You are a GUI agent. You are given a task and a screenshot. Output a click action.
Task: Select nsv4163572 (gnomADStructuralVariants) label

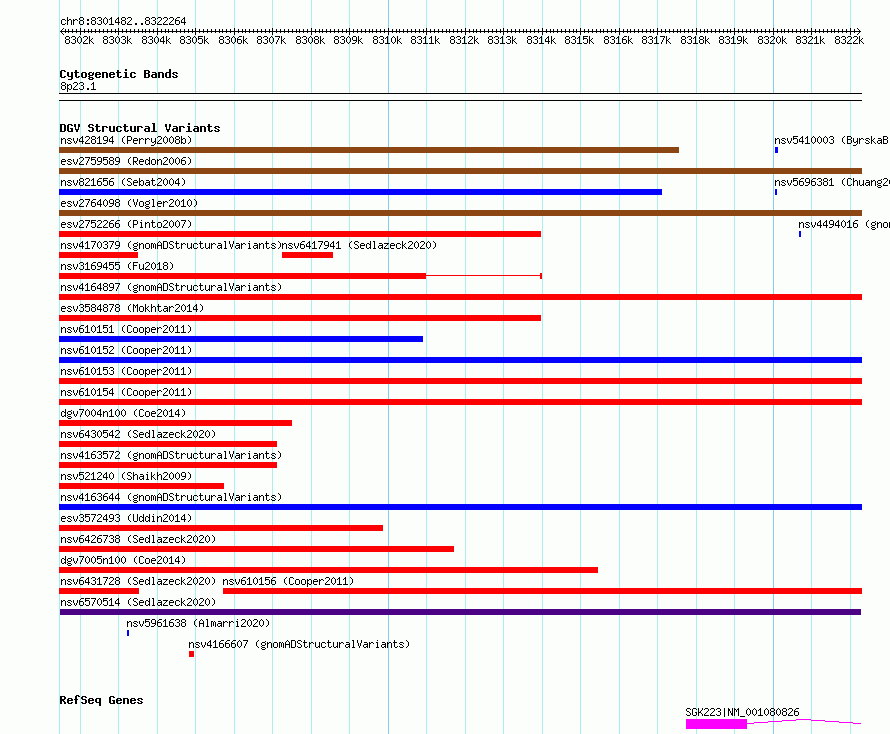[x=171, y=455]
